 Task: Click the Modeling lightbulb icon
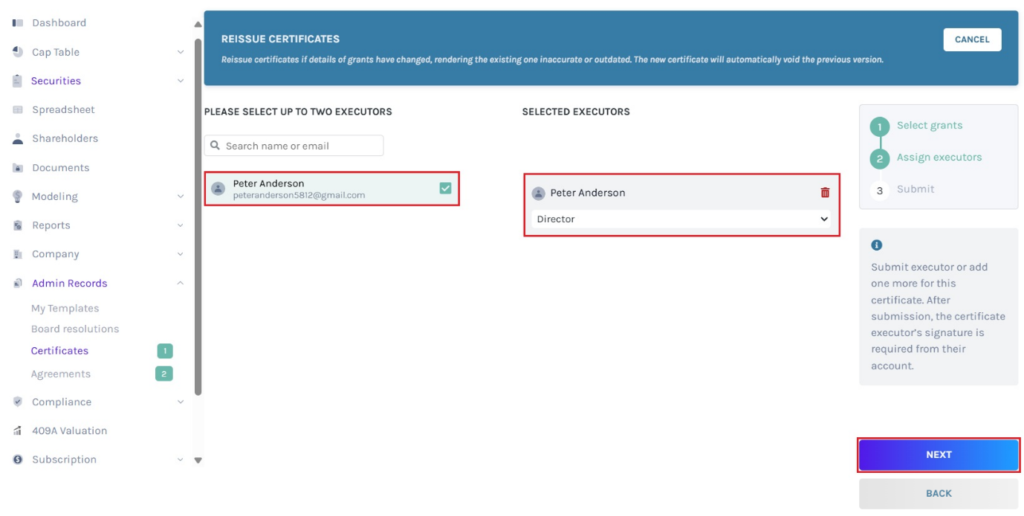(x=18, y=197)
